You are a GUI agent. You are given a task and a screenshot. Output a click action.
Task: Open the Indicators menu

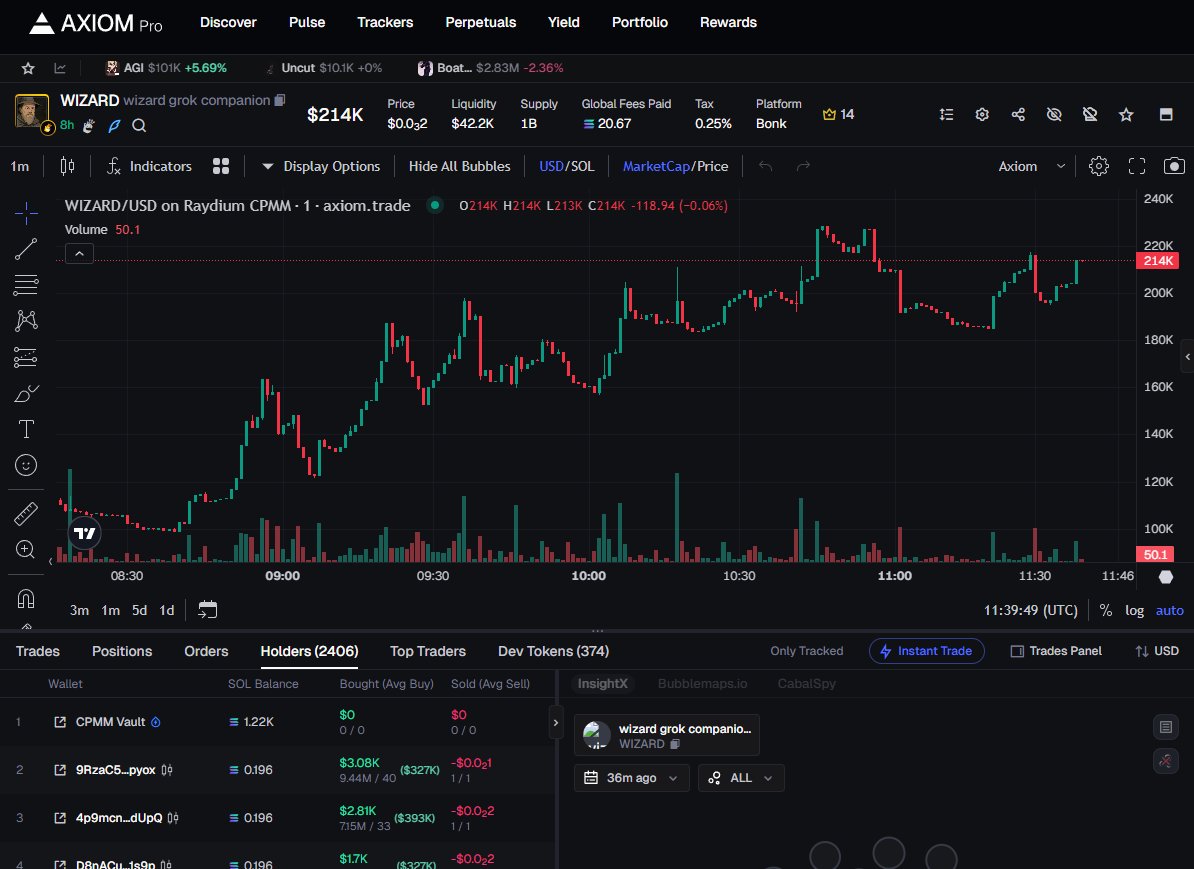(150, 166)
